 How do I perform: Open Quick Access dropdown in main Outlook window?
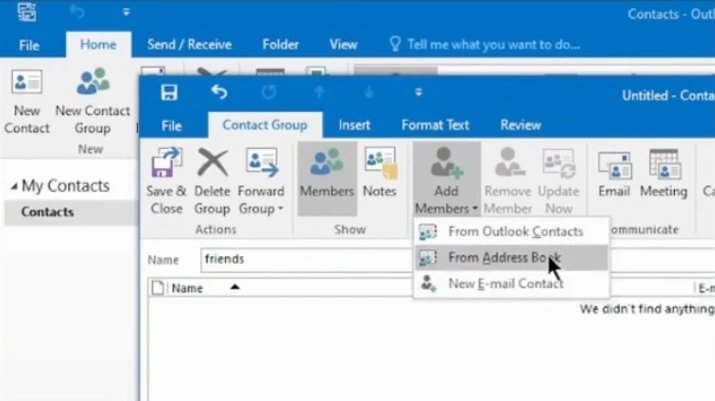pos(126,12)
